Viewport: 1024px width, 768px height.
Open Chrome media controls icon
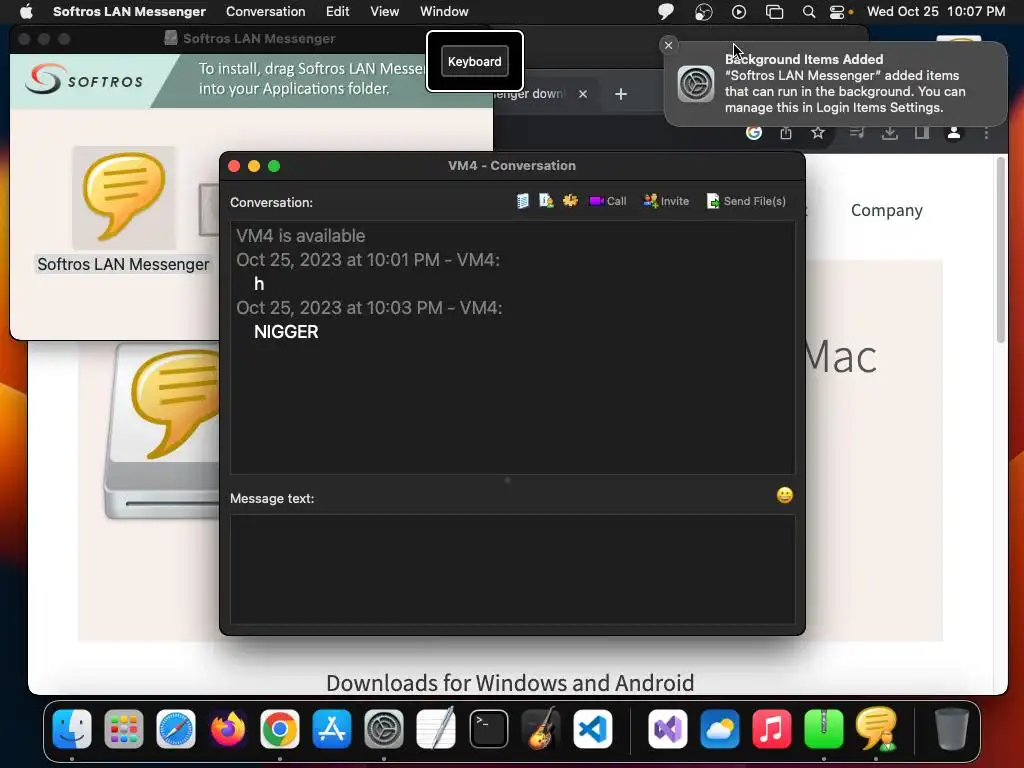click(857, 133)
